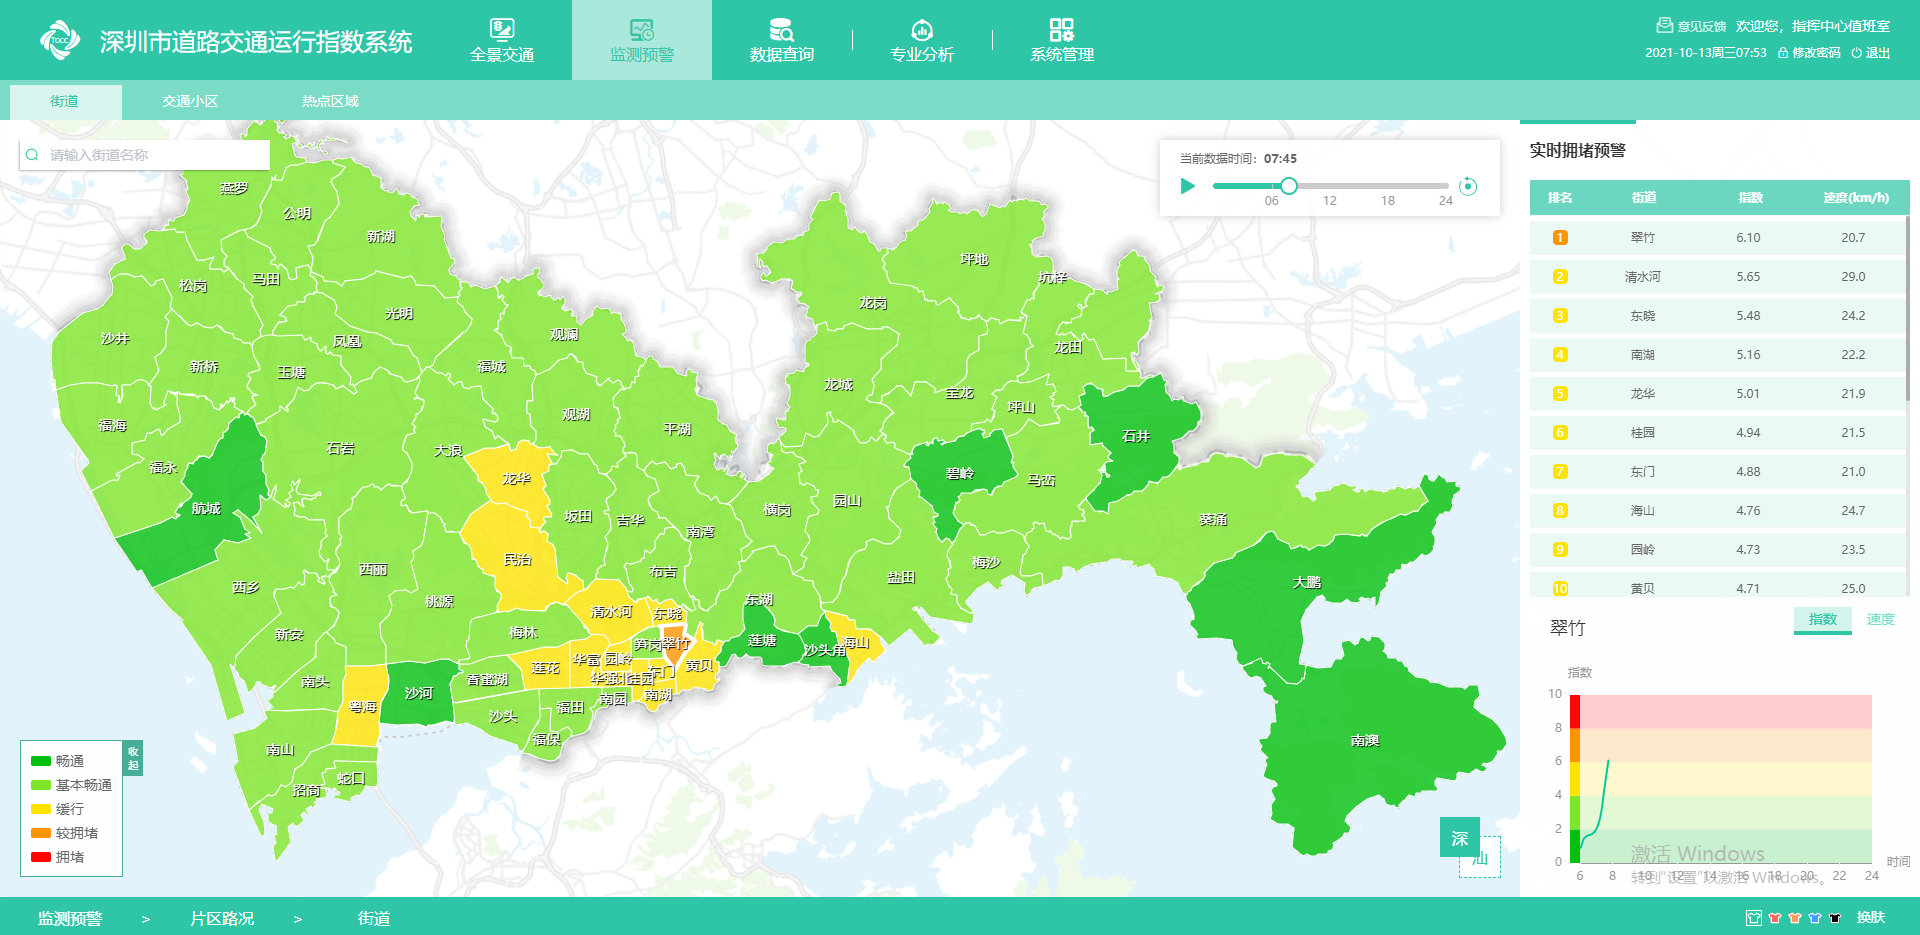Sort table by 速度(km/h) column header
The image size is (1920, 935).
pyautogui.click(x=1855, y=198)
